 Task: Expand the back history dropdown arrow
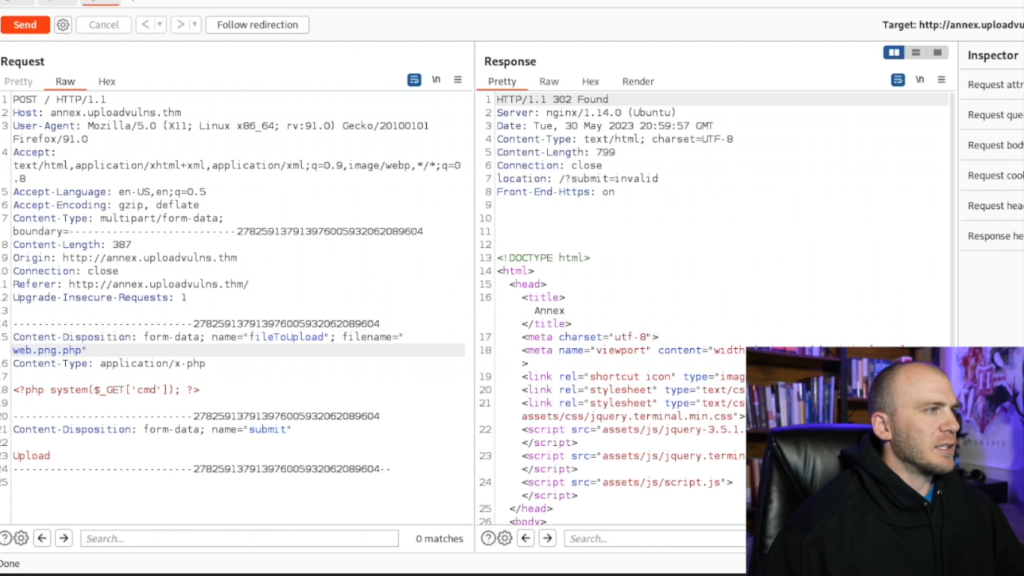pos(159,25)
